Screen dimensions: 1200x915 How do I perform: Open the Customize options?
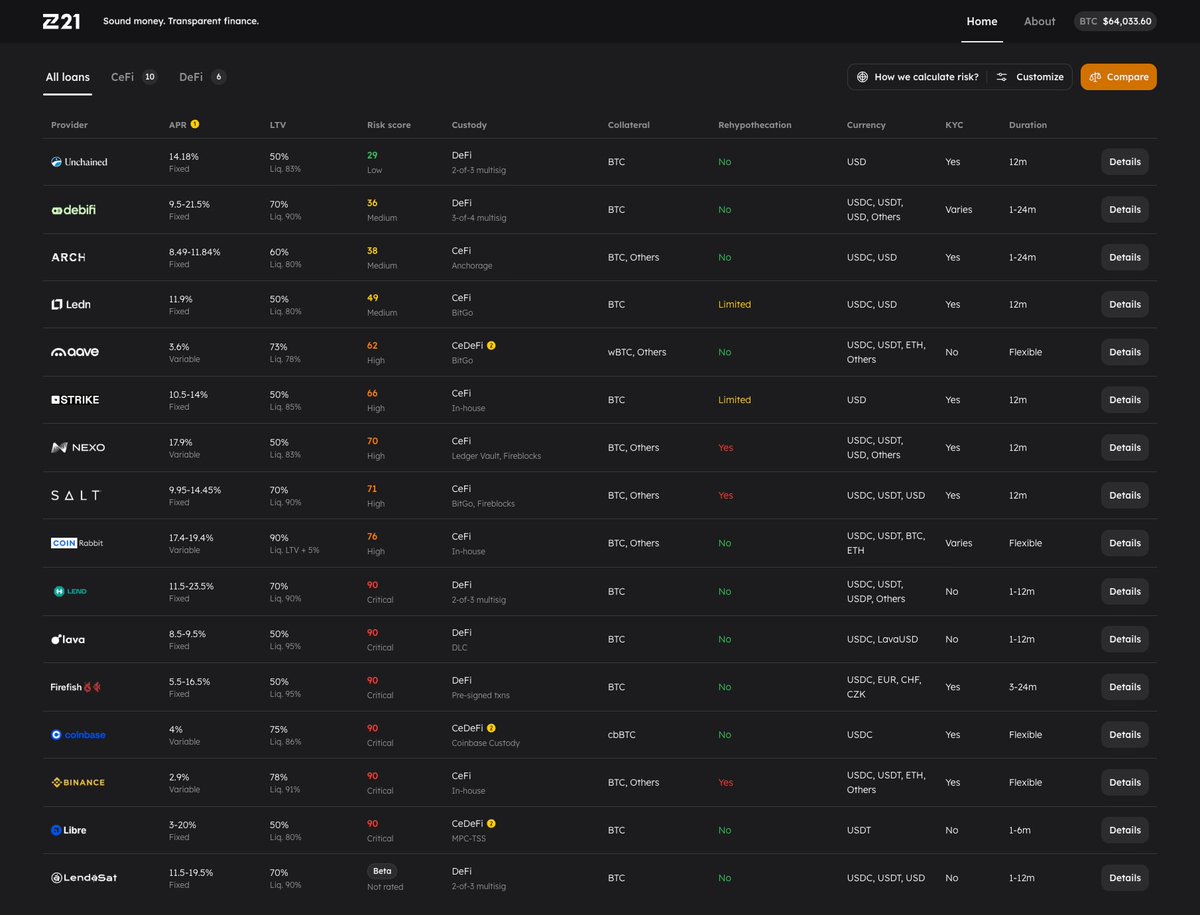tap(1030, 77)
